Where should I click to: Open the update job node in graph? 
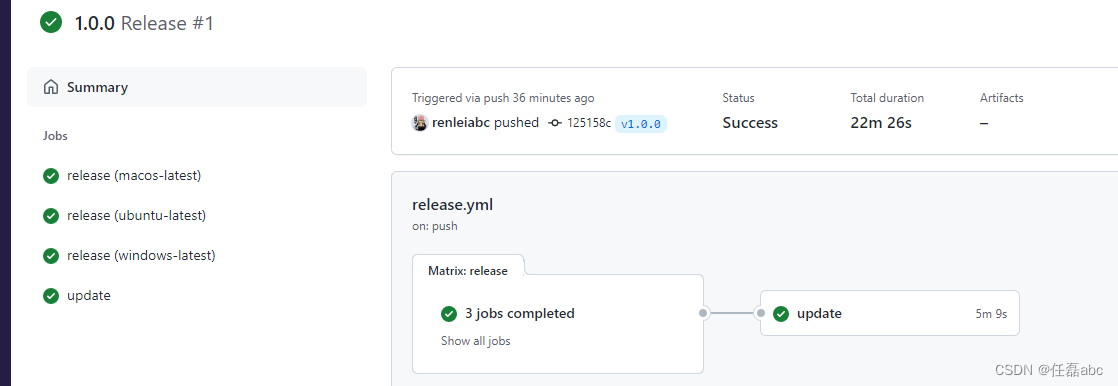point(890,313)
